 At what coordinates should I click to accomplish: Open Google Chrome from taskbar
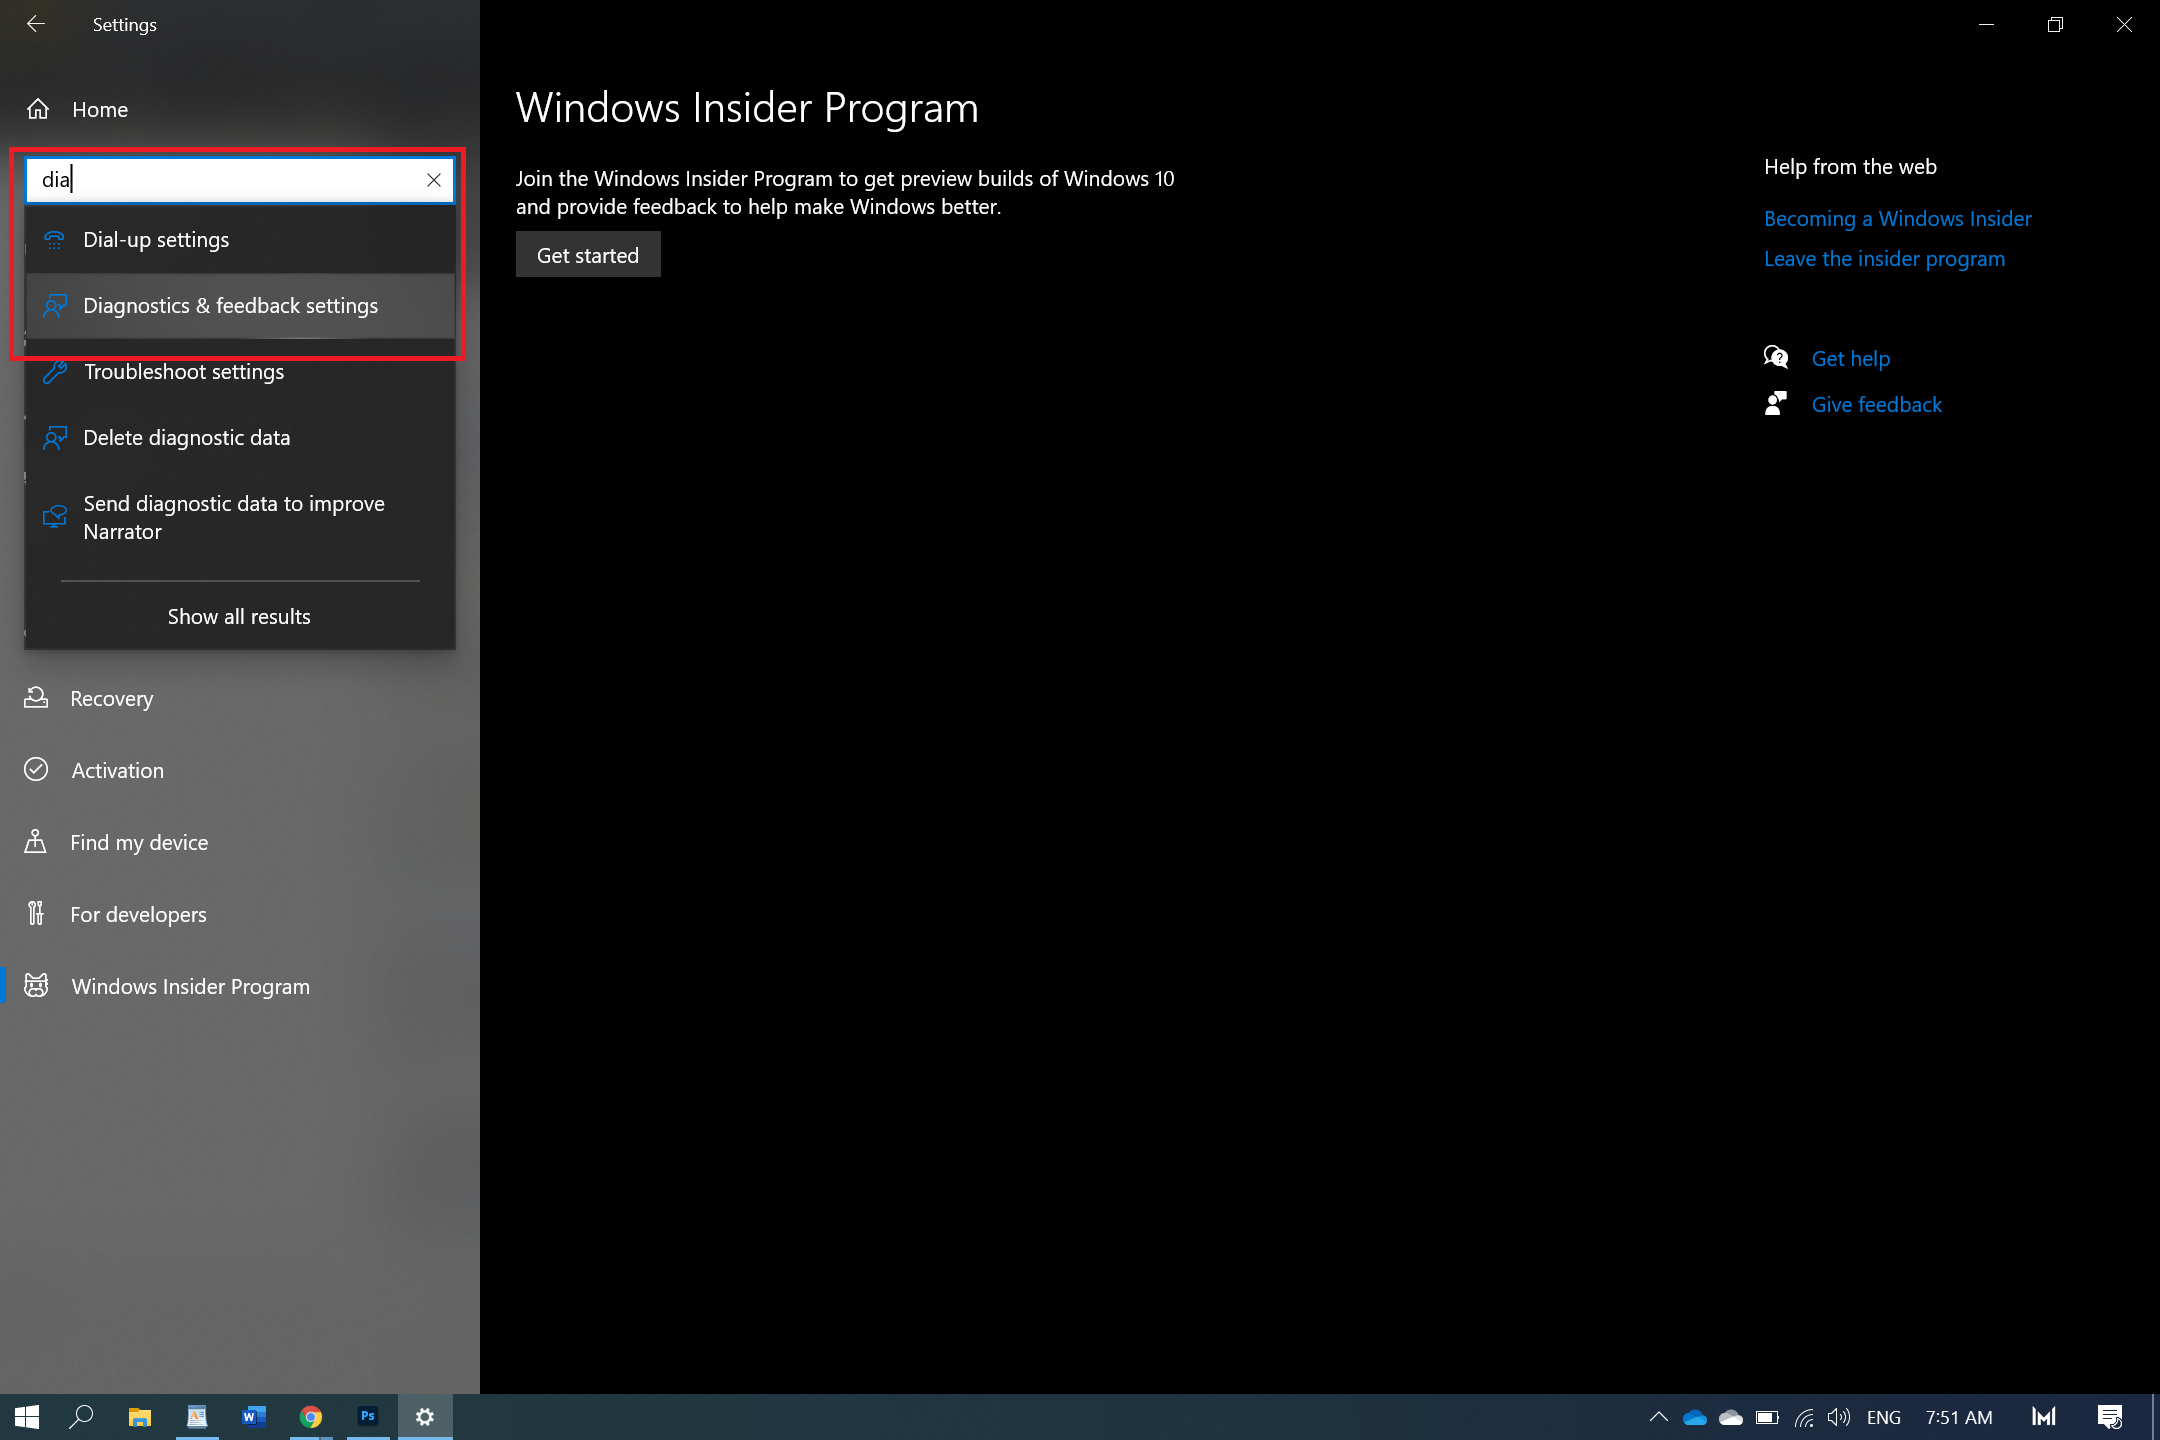click(x=311, y=1417)
